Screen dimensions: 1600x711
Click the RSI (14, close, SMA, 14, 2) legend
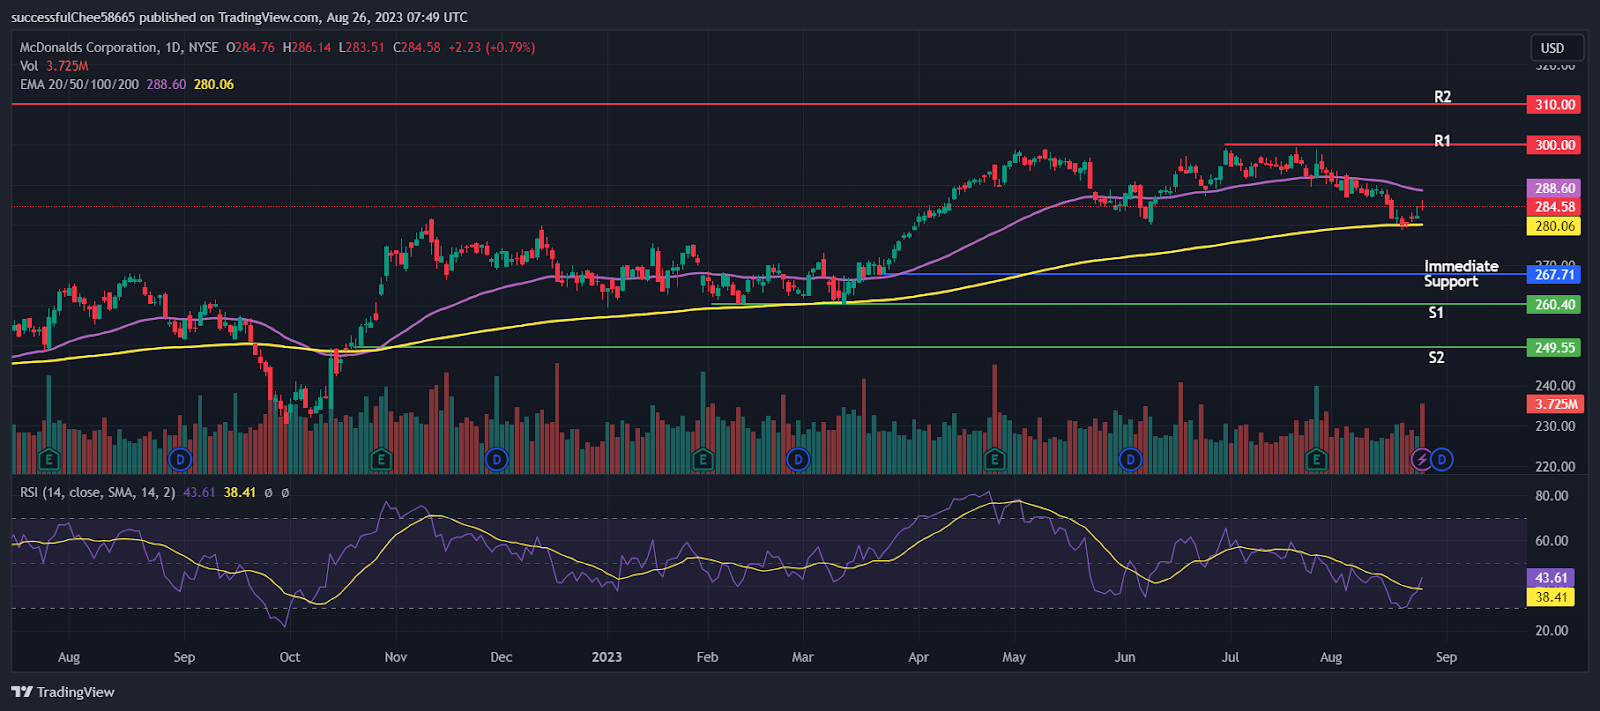(97, 492)
